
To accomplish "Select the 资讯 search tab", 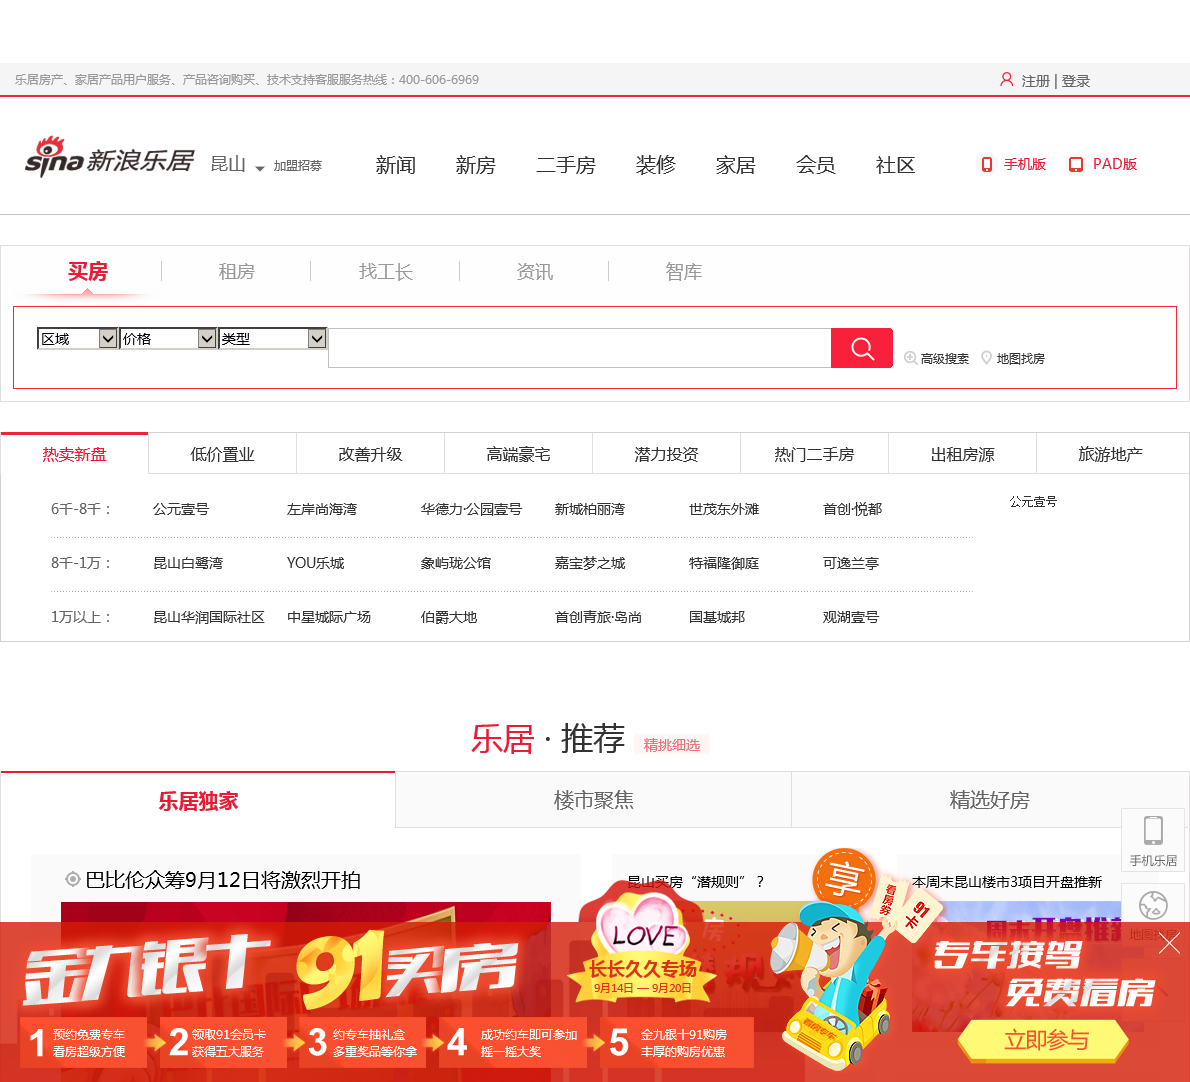I will [x=534, y=272].
